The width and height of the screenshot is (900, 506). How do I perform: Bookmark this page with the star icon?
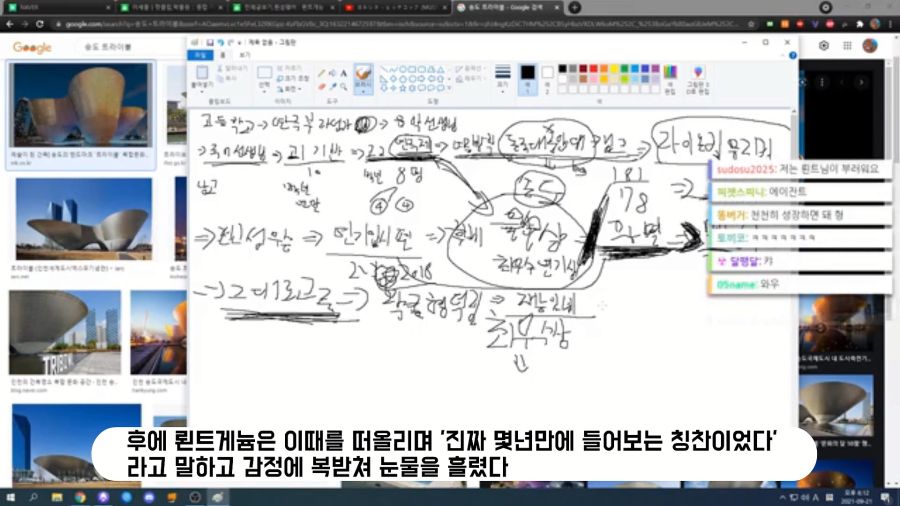(751, 24)
